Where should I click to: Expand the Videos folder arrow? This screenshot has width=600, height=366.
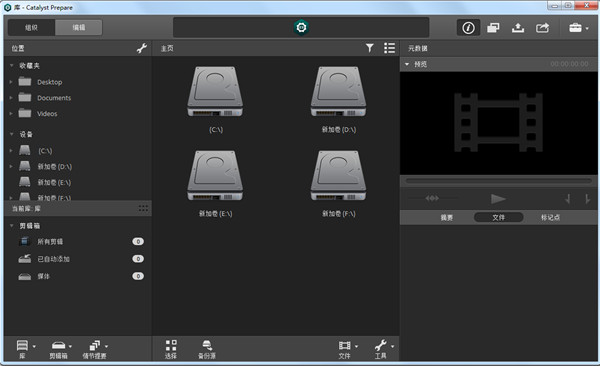11,113
